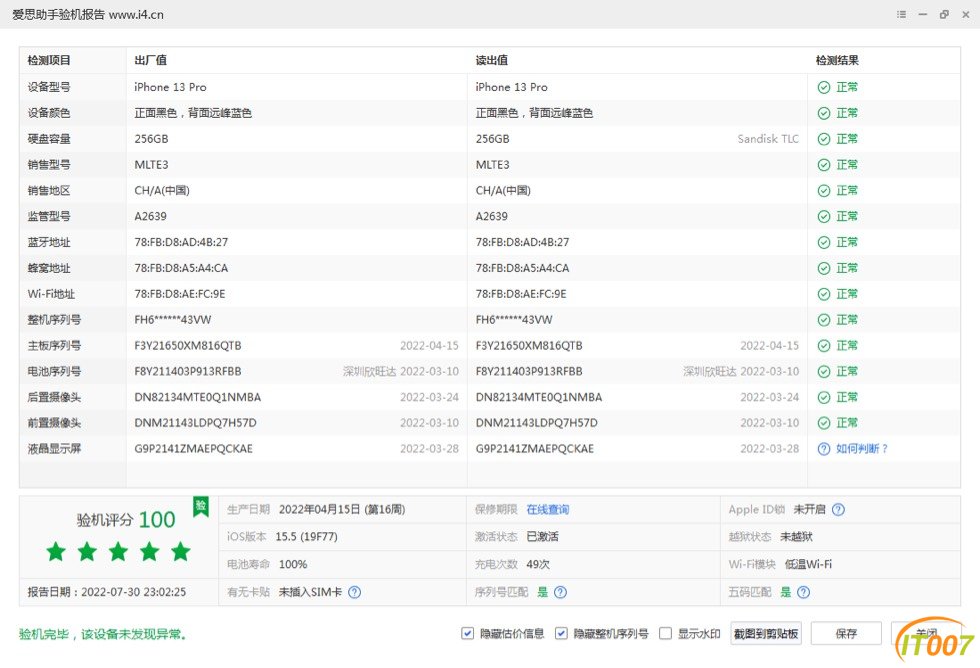Click the production date 2022年04月15日 (第16周)
Screen dimensions: 980x668
[342, 509]
